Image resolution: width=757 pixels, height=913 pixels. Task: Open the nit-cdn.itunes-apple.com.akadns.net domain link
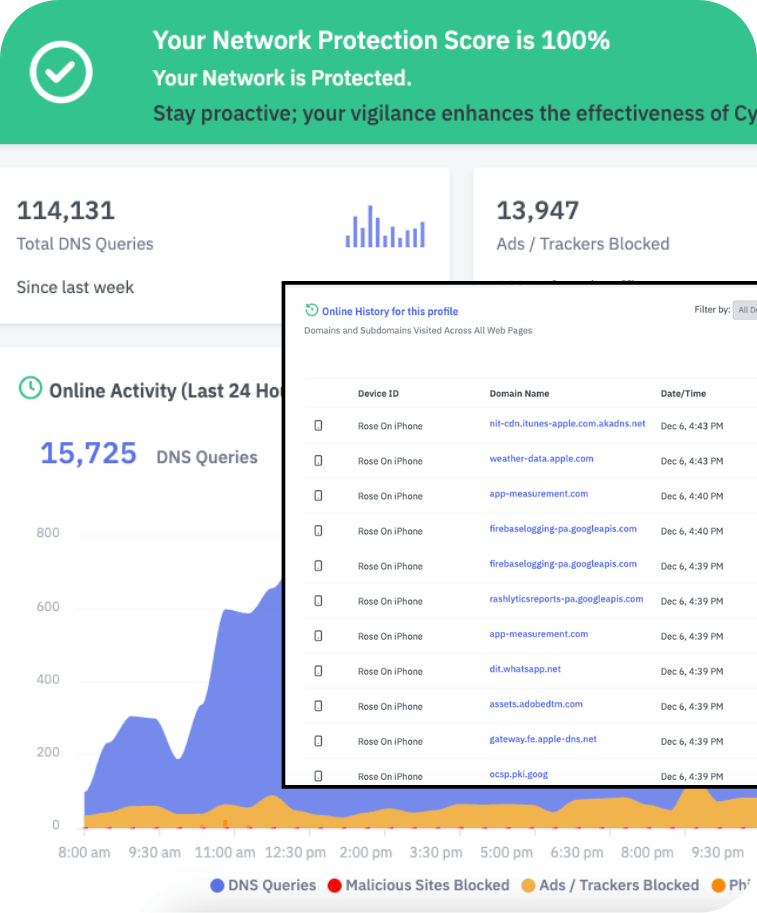567,424
